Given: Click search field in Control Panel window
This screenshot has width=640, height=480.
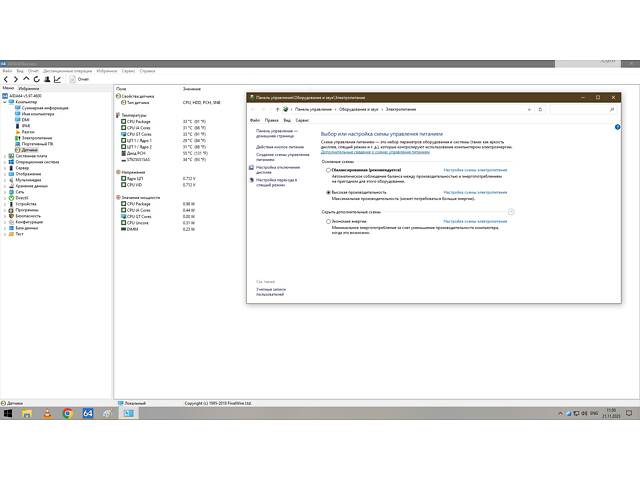Looking at the screenshot, I should (582, 109).
